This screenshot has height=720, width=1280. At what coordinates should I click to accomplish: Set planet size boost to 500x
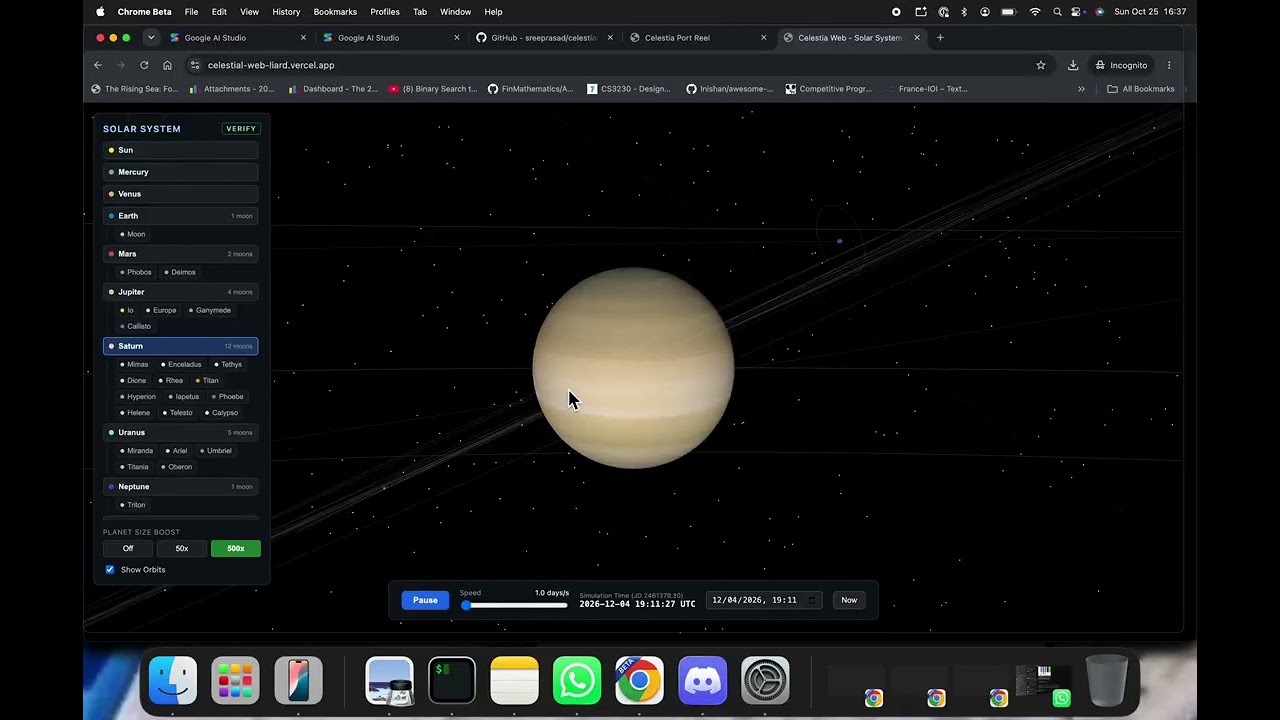[x=236, y=548]
